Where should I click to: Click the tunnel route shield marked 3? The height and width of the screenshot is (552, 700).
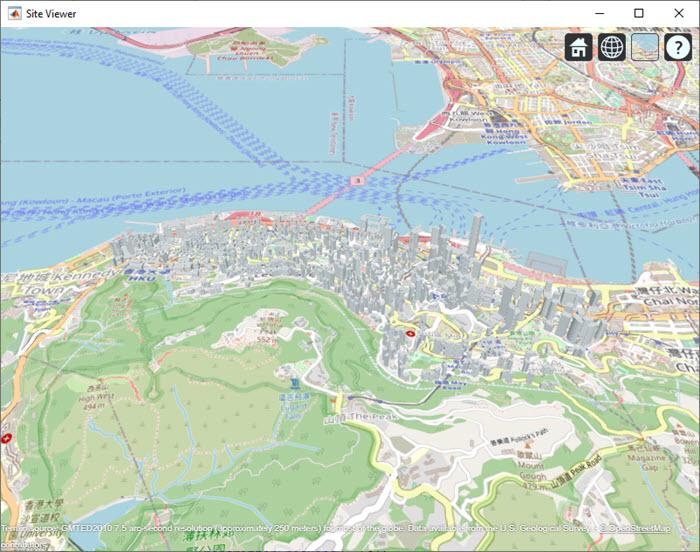[357, 180]
